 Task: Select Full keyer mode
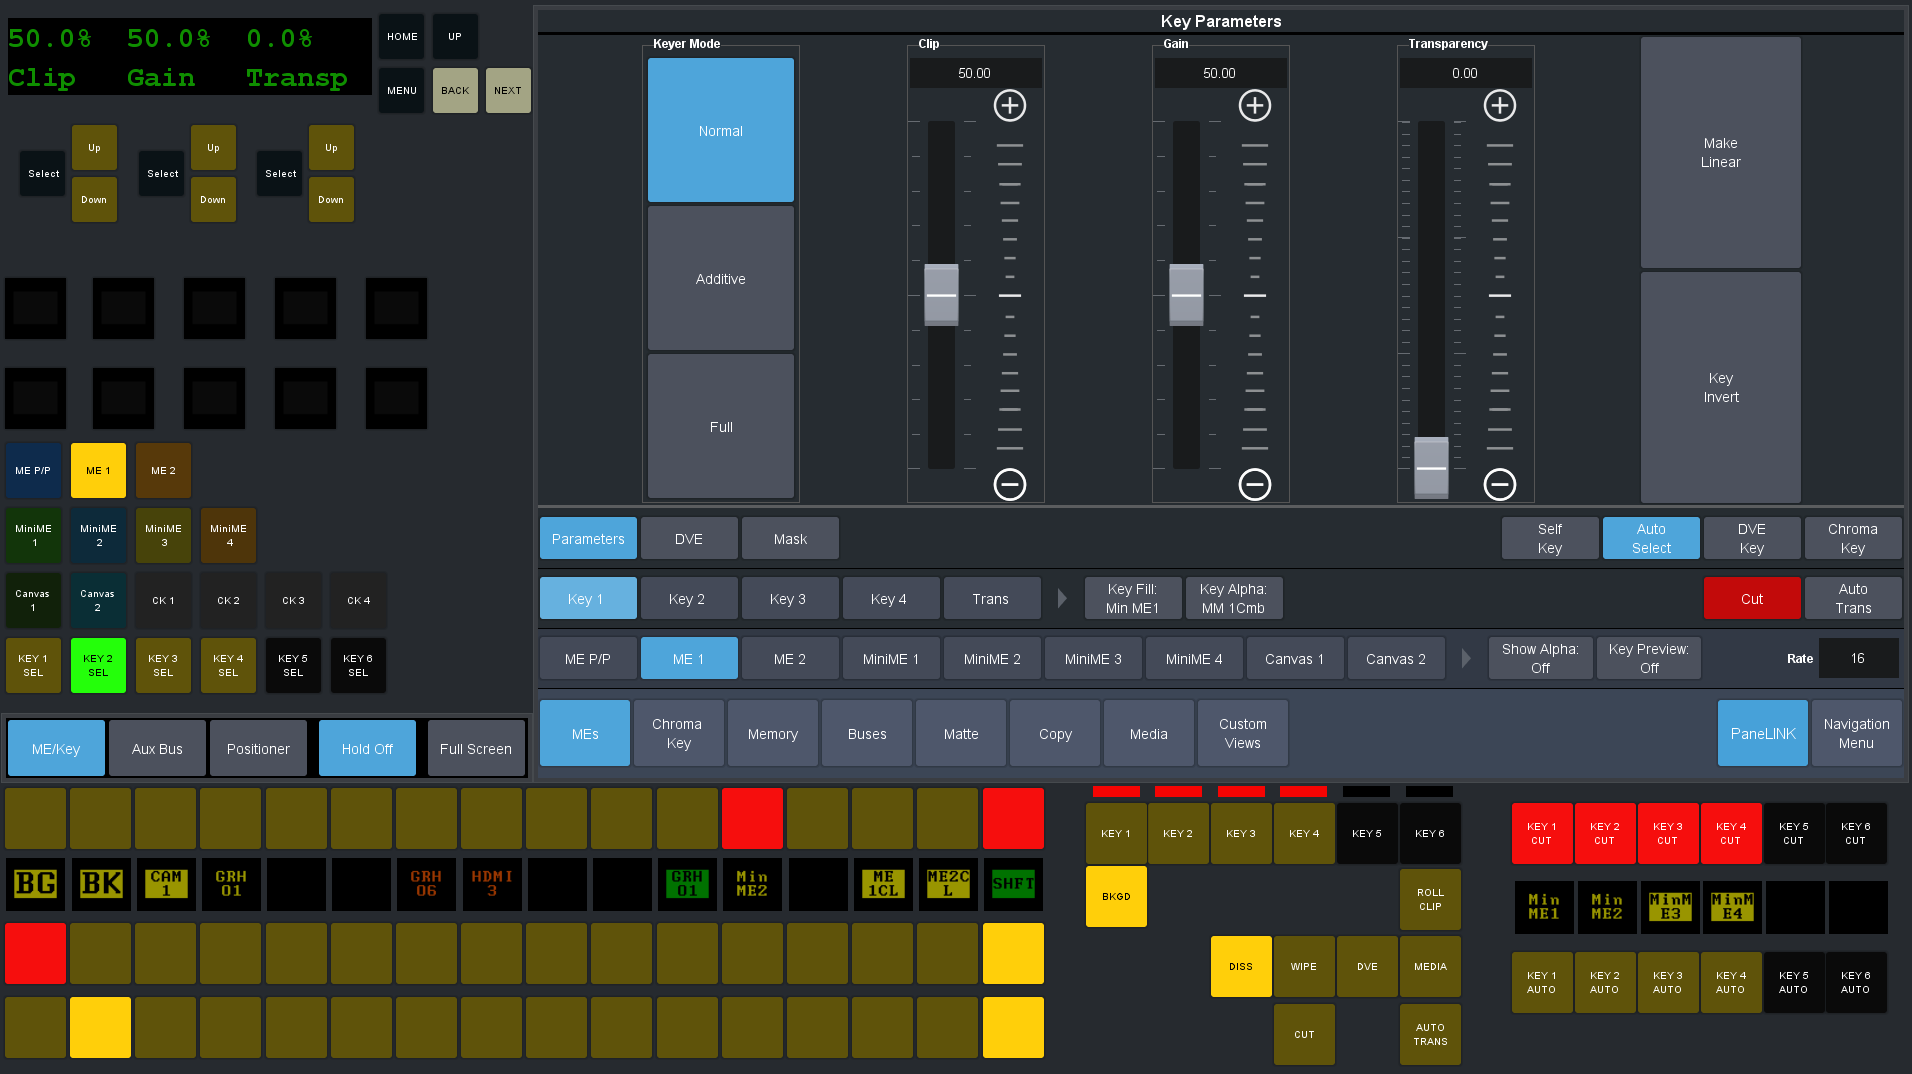721,426
